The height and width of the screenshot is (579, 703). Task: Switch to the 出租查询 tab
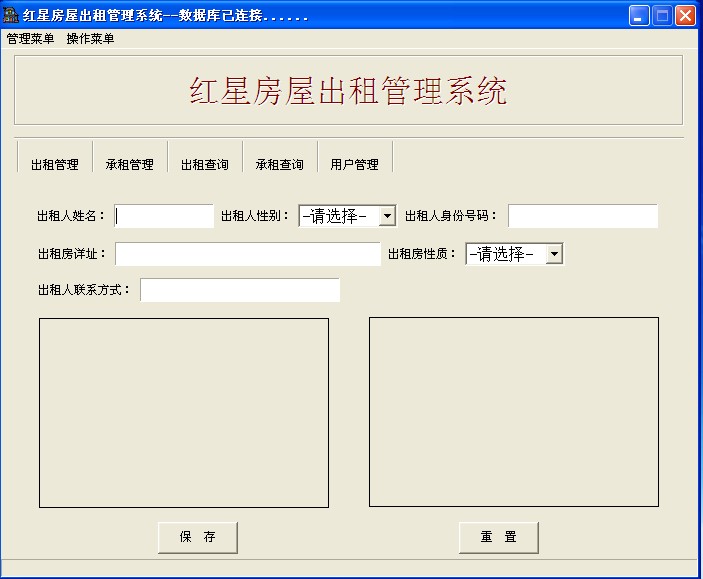click(x=204, y=164)
